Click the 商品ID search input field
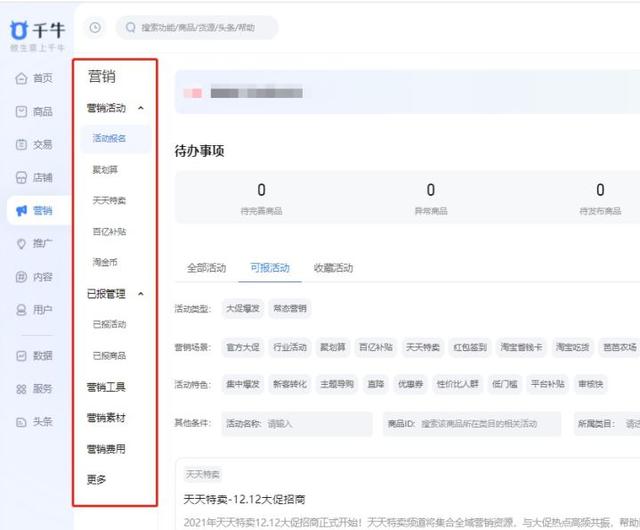This screenshot has width=640, height=530. click(472, 424)
